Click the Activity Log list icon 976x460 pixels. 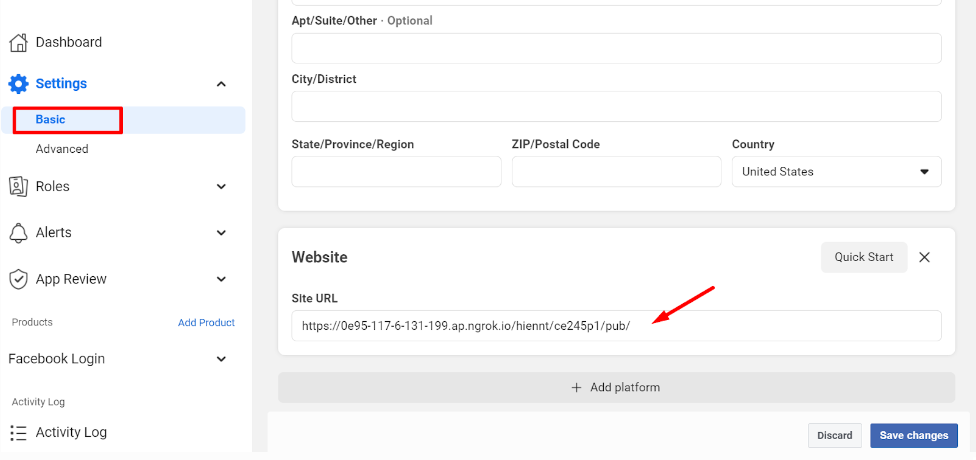coord(17,432)
